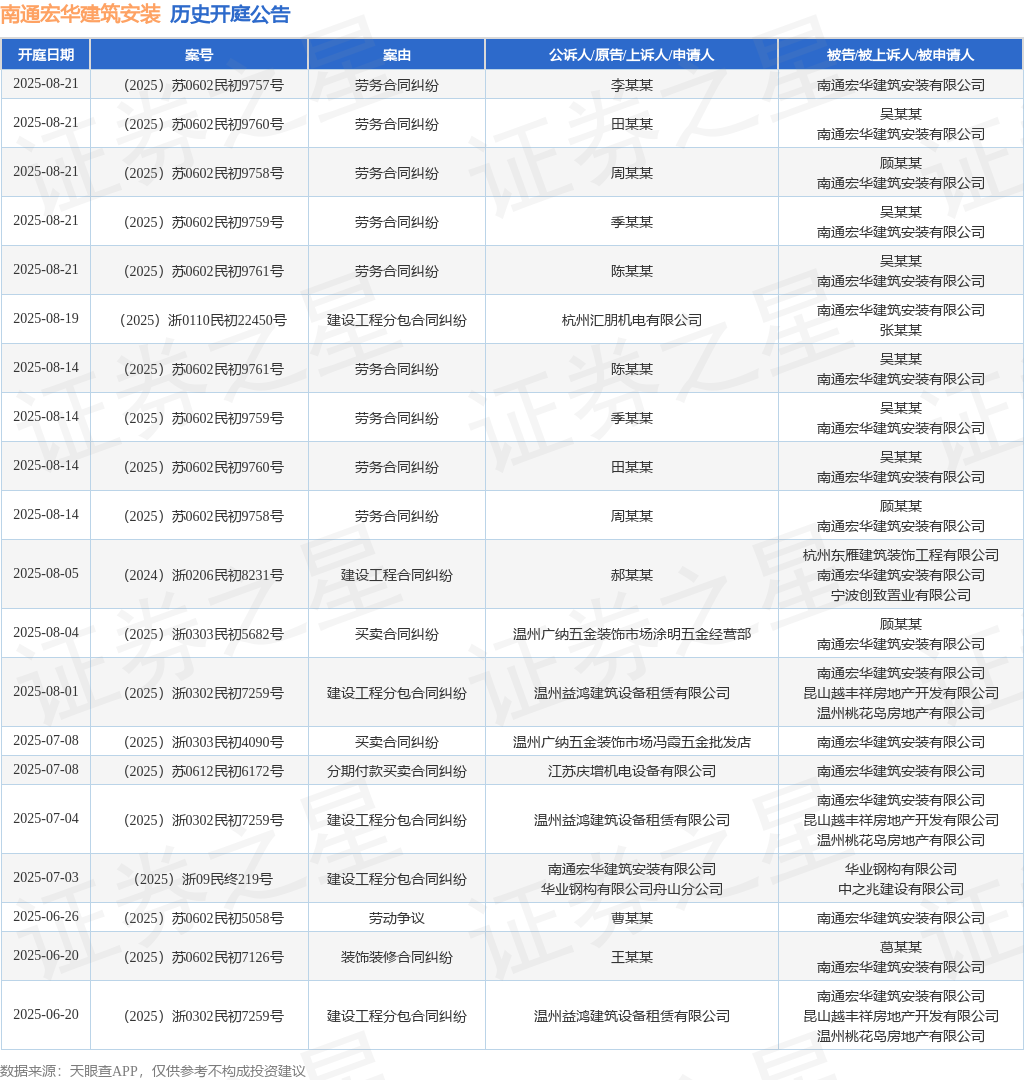Click the 南通宏华建筑安装 title text
The width and height of the screenshot is (1024, 1080).
81,14
